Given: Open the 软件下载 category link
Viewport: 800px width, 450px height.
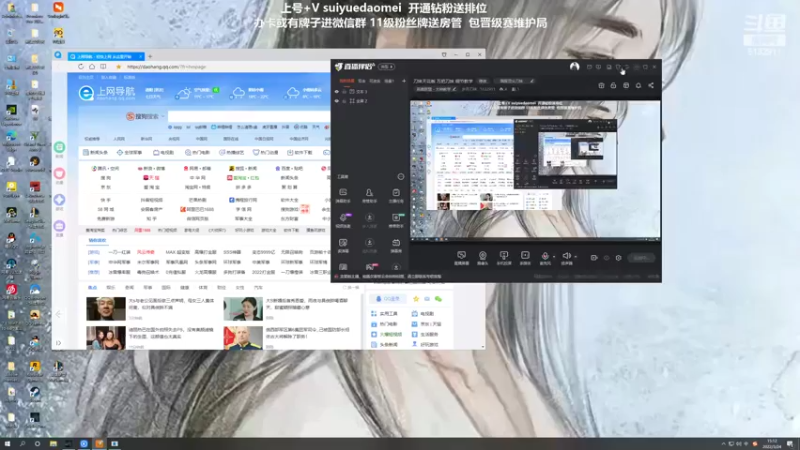Looking at the screenshot, I should [x=301, y=153].
